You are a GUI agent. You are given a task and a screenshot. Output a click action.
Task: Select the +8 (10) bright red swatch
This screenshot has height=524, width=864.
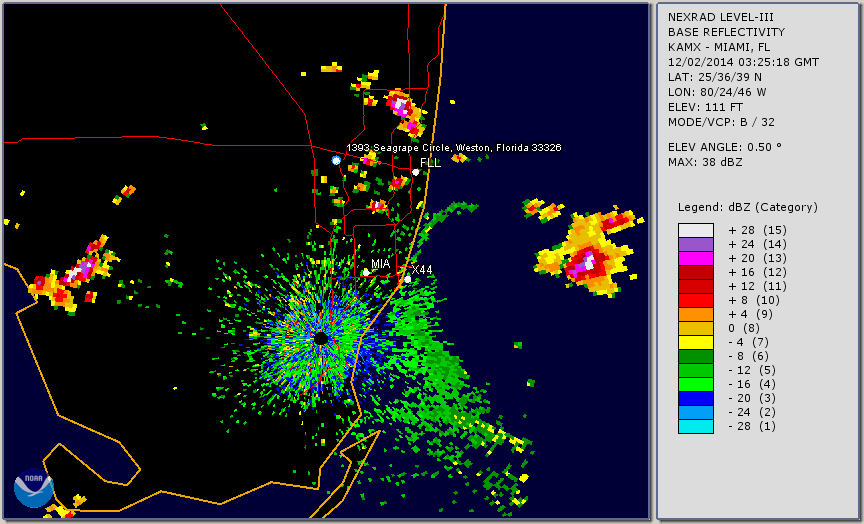(696, 300)
